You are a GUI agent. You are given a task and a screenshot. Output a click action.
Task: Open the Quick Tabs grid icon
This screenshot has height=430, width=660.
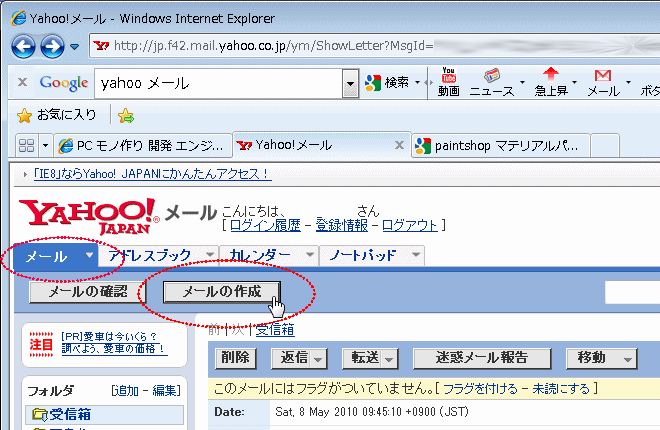tap(24, 145)
